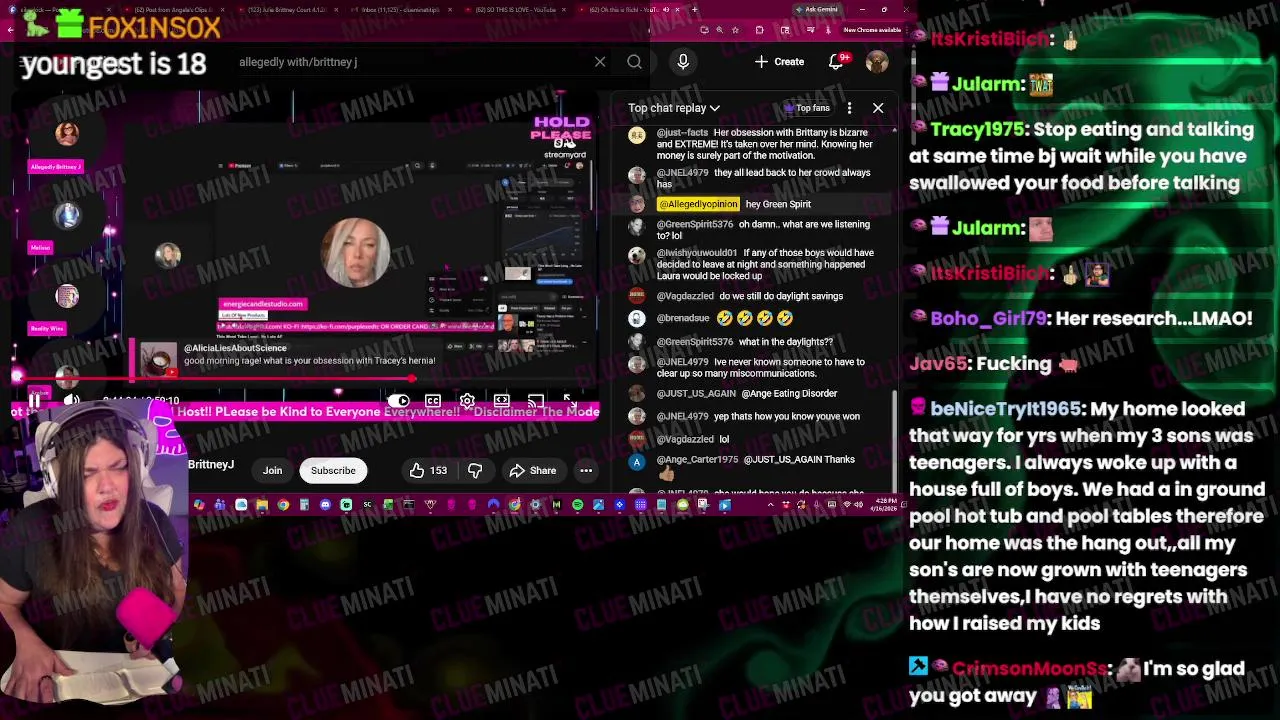1280x720 pixels.
Task: Click the search magnifier icon
Action: 634,62
